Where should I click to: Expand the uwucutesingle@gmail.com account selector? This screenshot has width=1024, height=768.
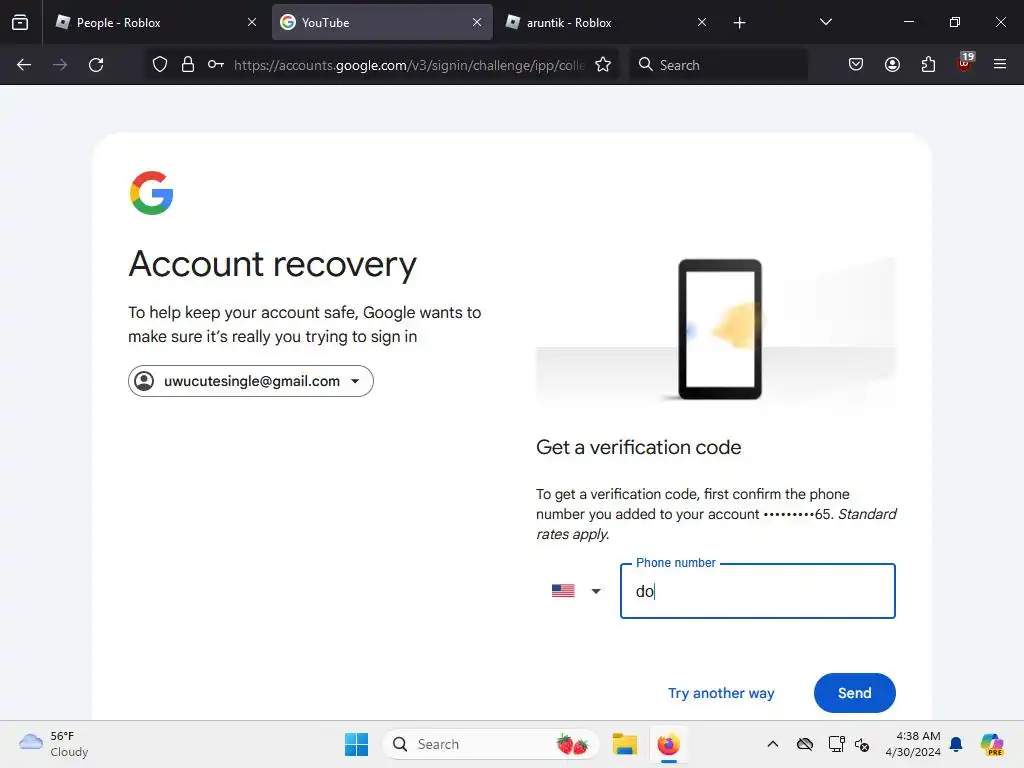251,381
